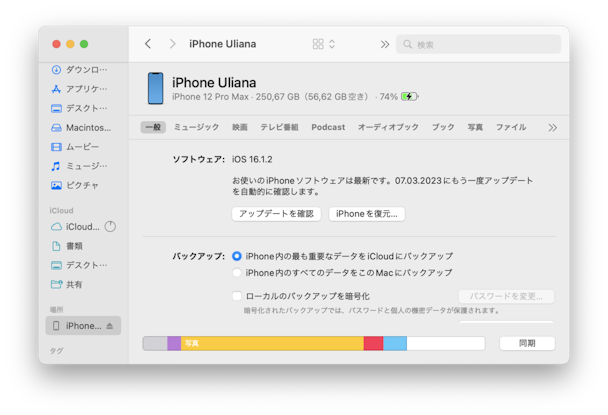Click the iPhoneを復元 button
The width and height of the screenshot is (608, 415).
pos(366,214)
